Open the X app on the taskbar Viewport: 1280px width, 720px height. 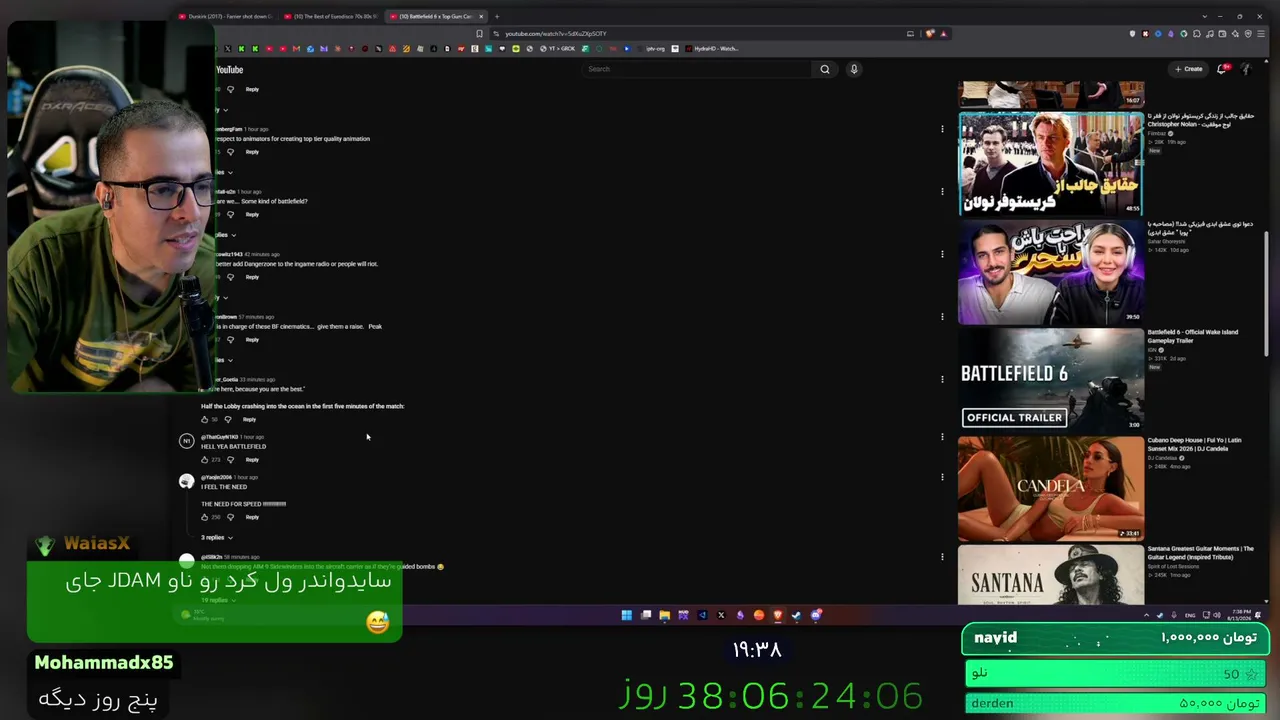tap(721, 615)
